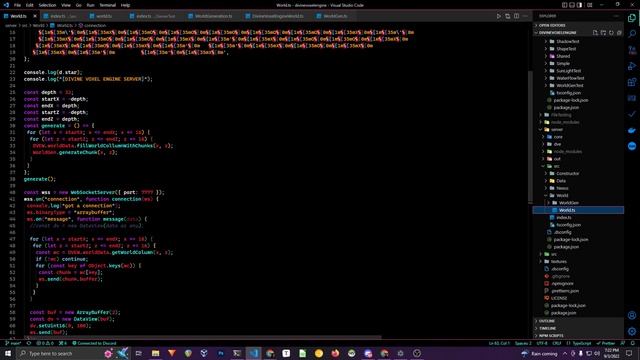The image size is (640, 360).
Task: Open the Explorer view in activity bar
Action: tap(632, 18)
